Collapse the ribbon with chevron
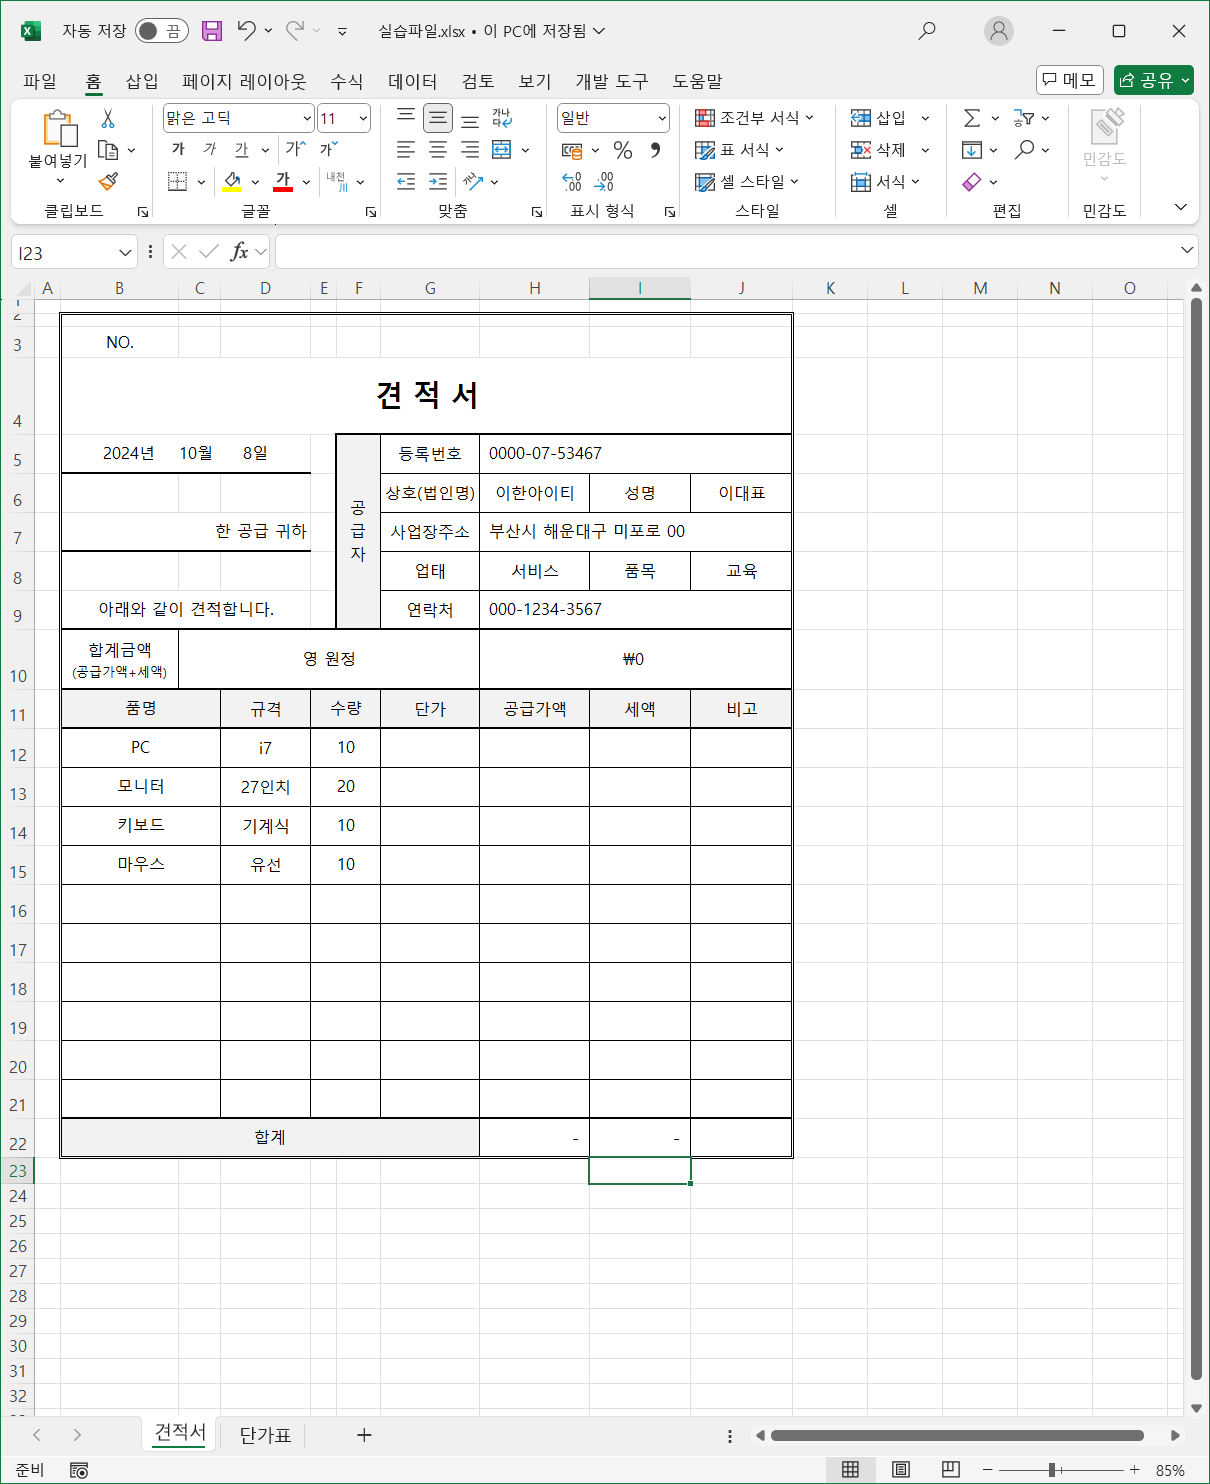Screen dimensions: 1210x1484 click(1180, 207)
